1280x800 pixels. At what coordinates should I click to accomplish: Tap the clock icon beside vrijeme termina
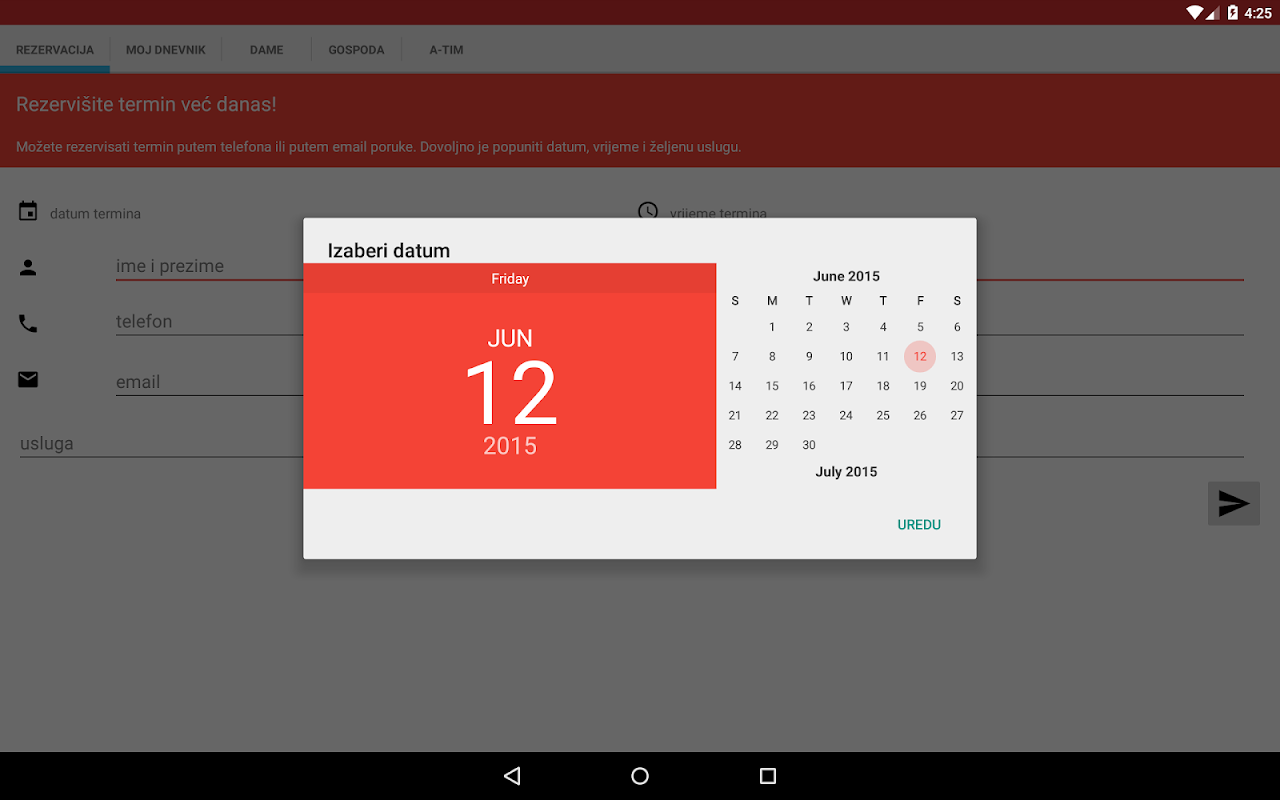648,210
